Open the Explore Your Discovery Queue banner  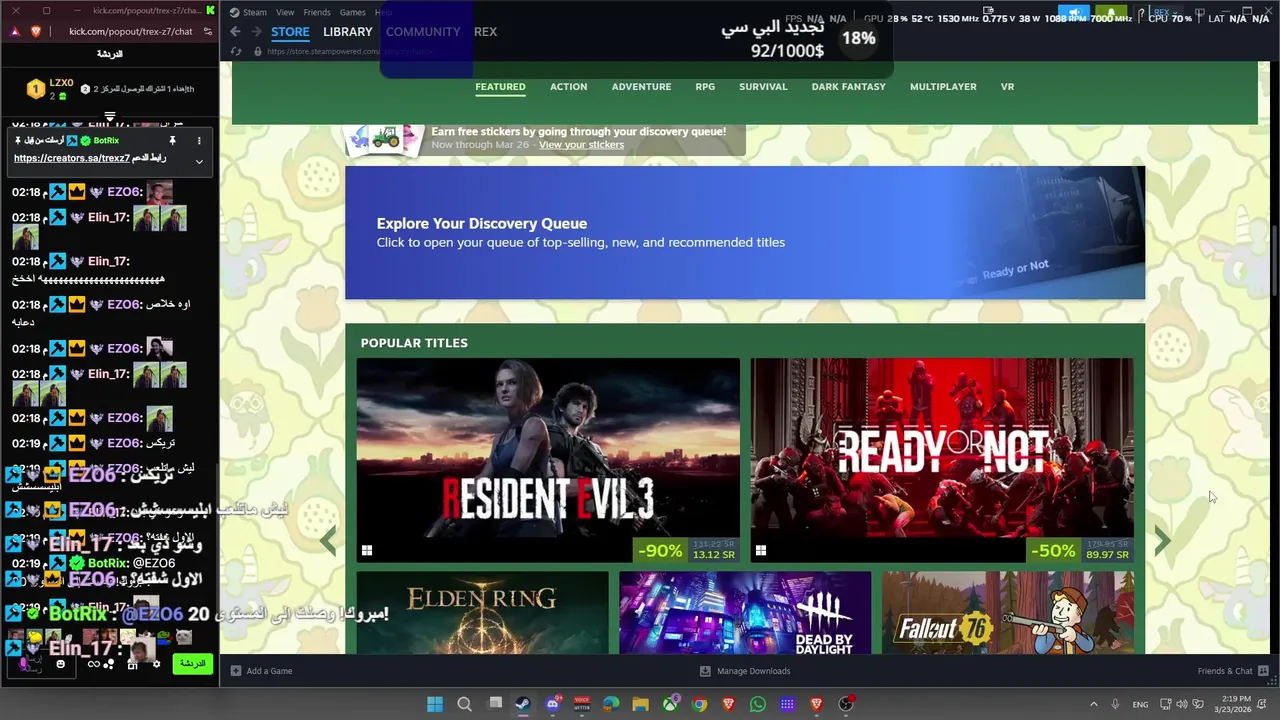pyautogui.click(x=745, y=233)
